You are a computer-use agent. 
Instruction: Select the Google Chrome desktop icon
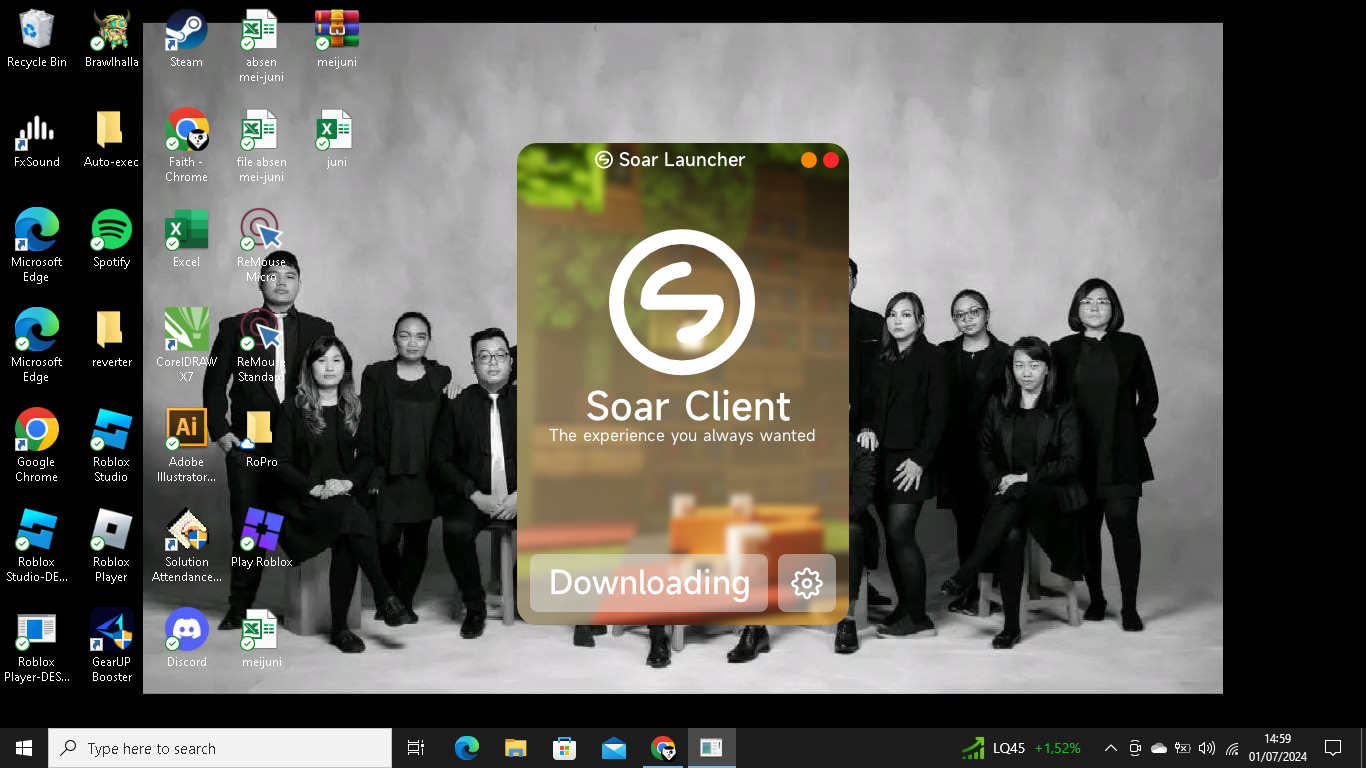pyautogui.click(x=37, y=447)
